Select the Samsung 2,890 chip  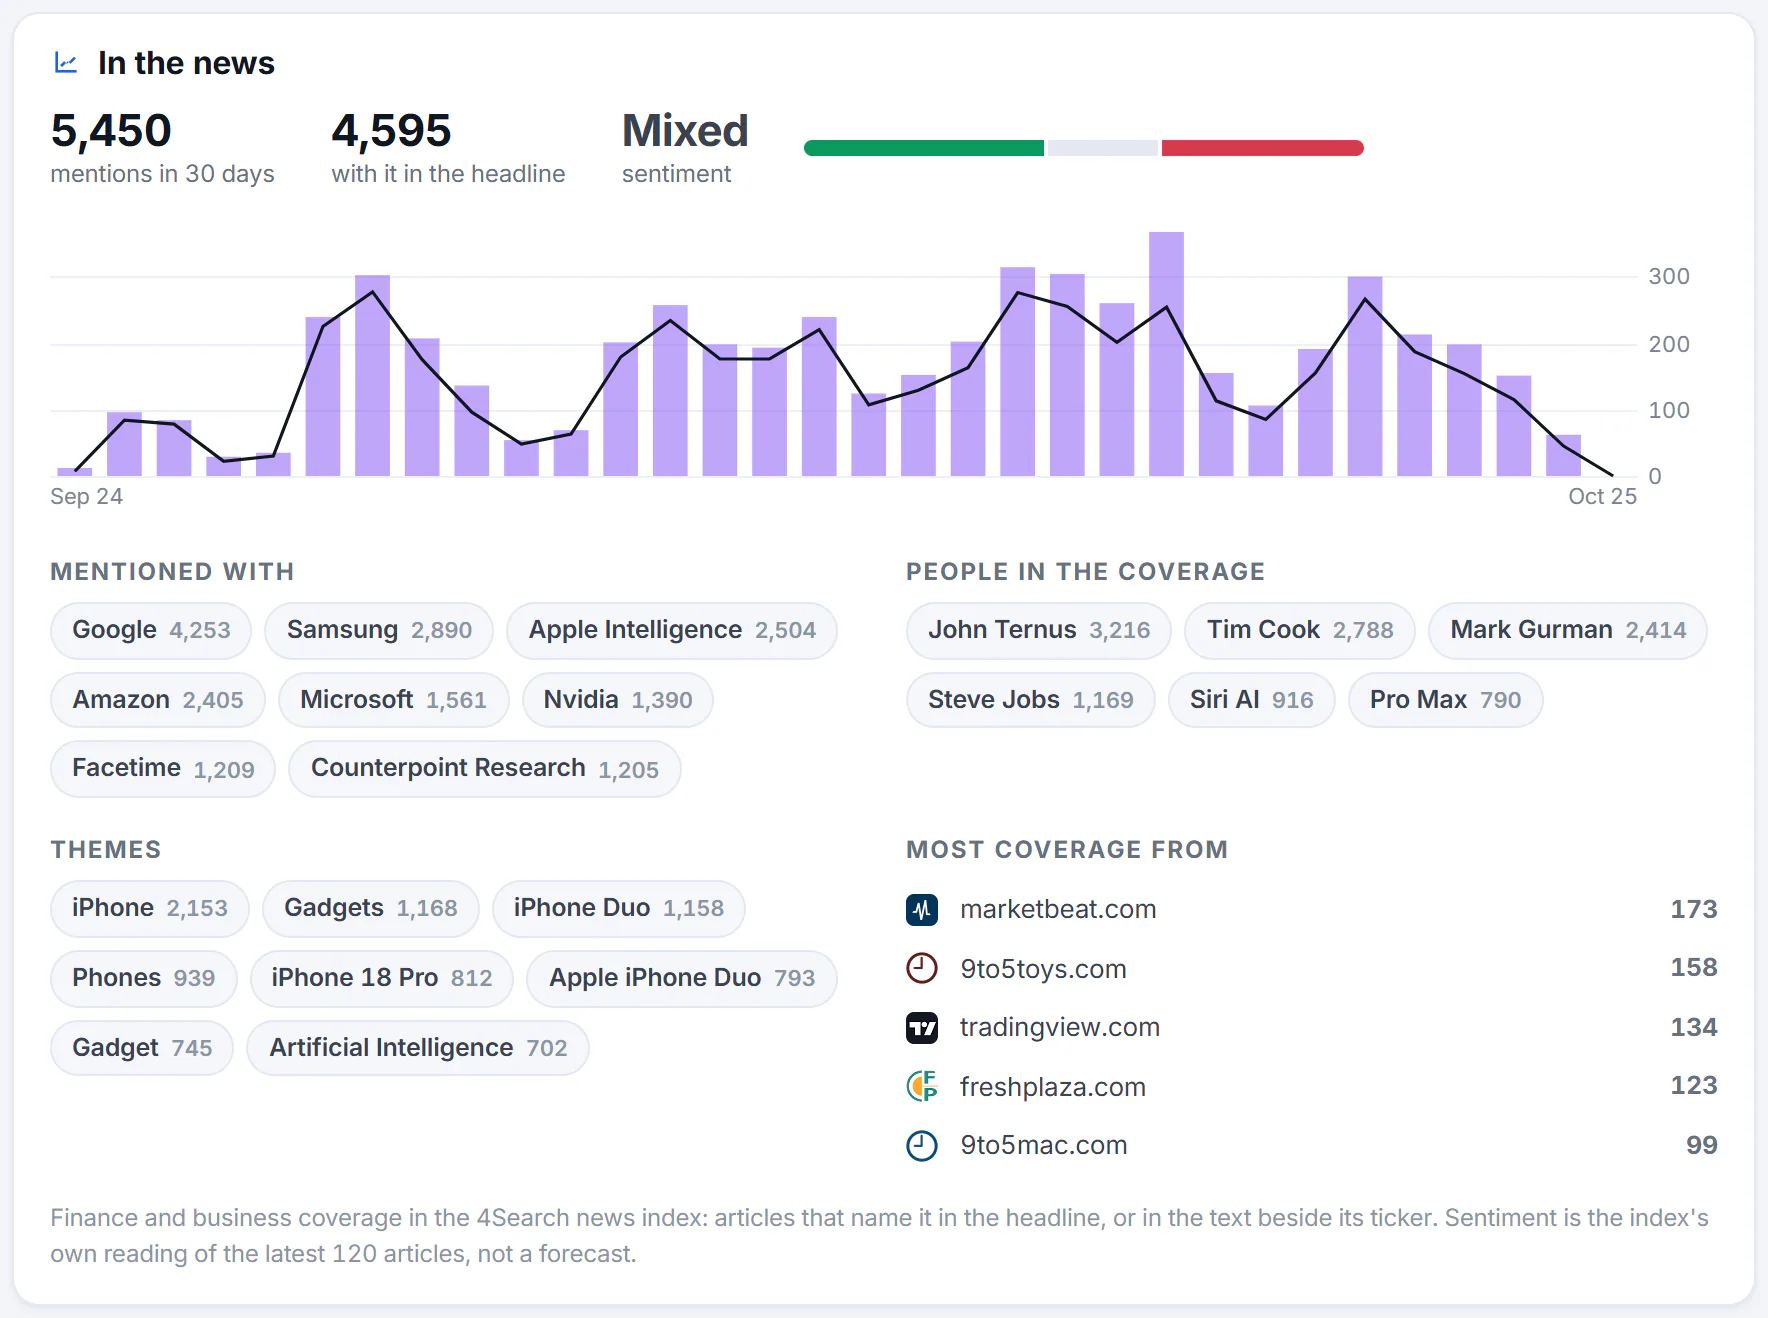379,630
